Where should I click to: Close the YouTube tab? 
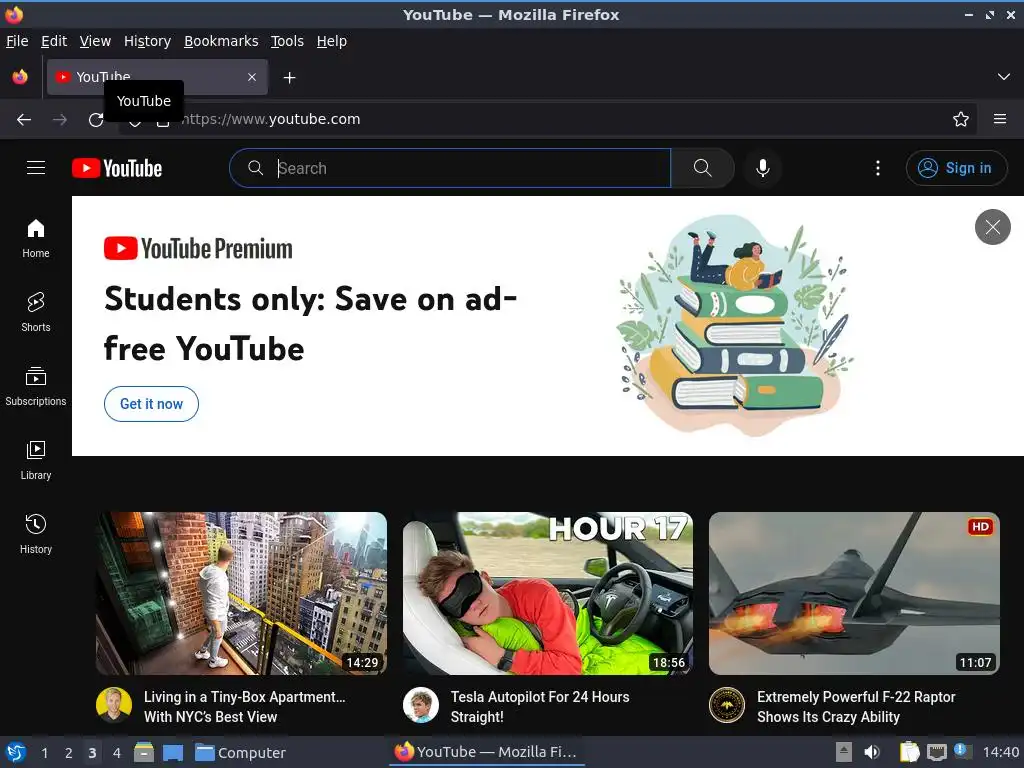click(x=252, y=77)
